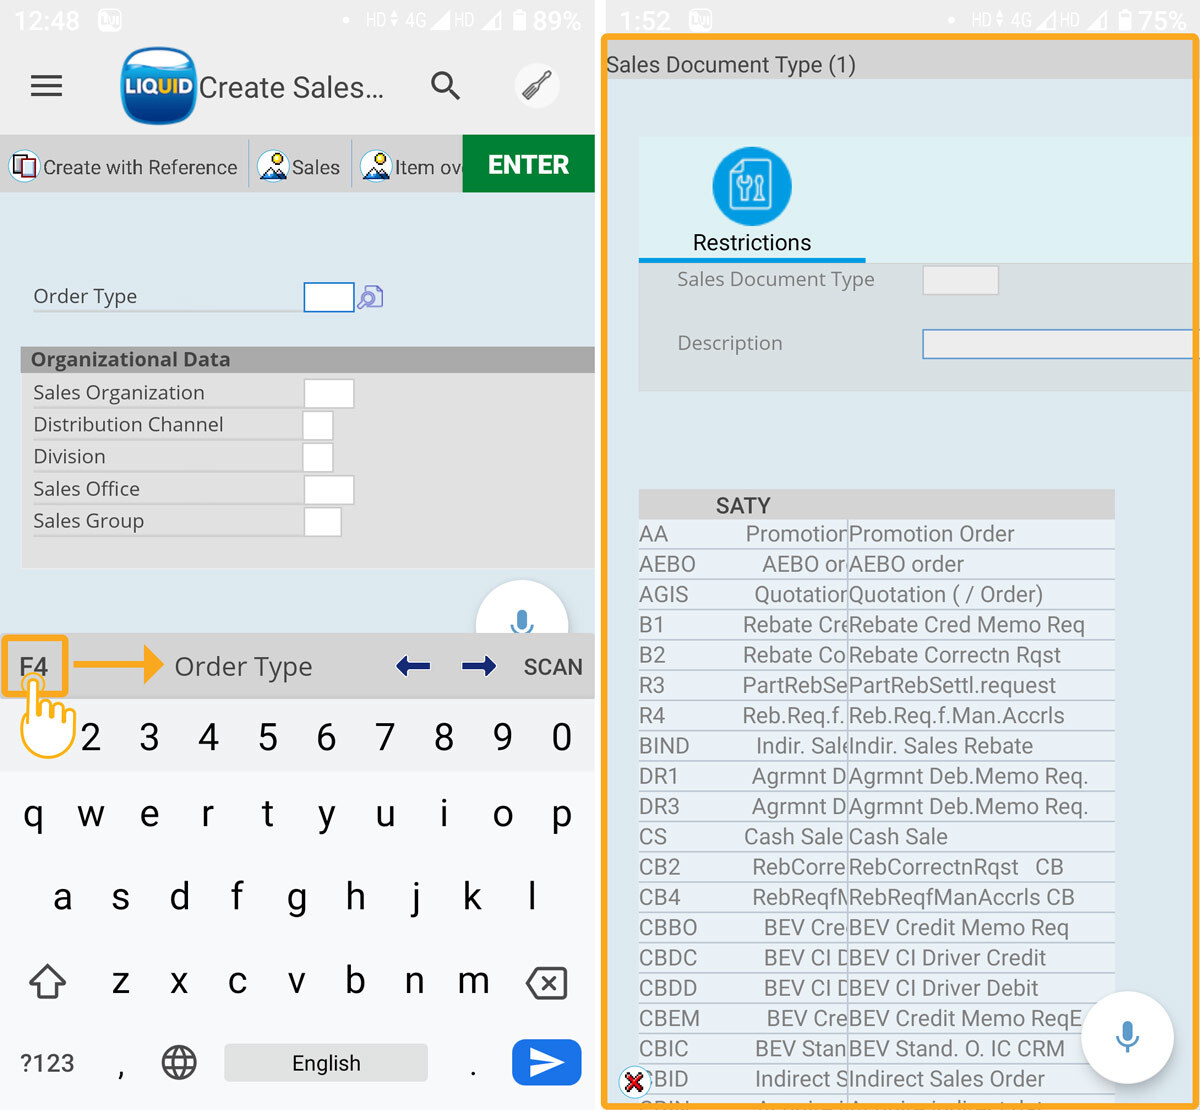Focus the Sales Organization field

328,393
